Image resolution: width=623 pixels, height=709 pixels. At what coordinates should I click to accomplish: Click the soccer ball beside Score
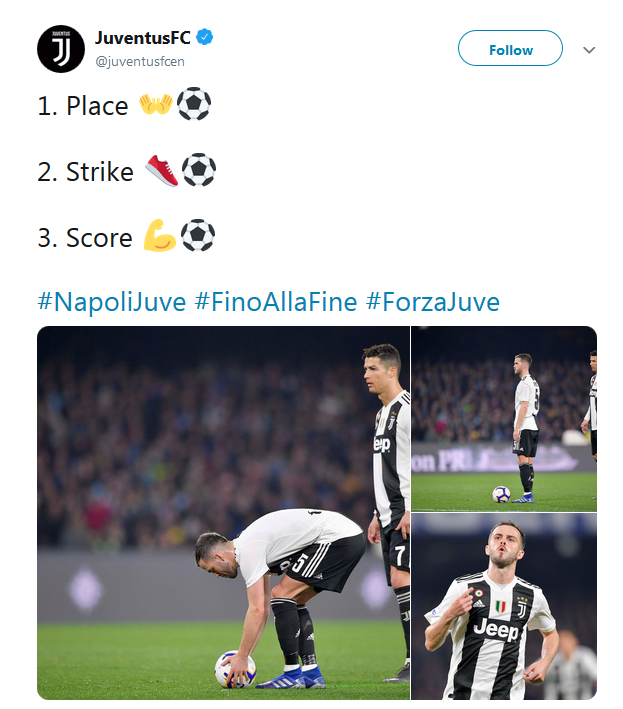coord(198,237)
